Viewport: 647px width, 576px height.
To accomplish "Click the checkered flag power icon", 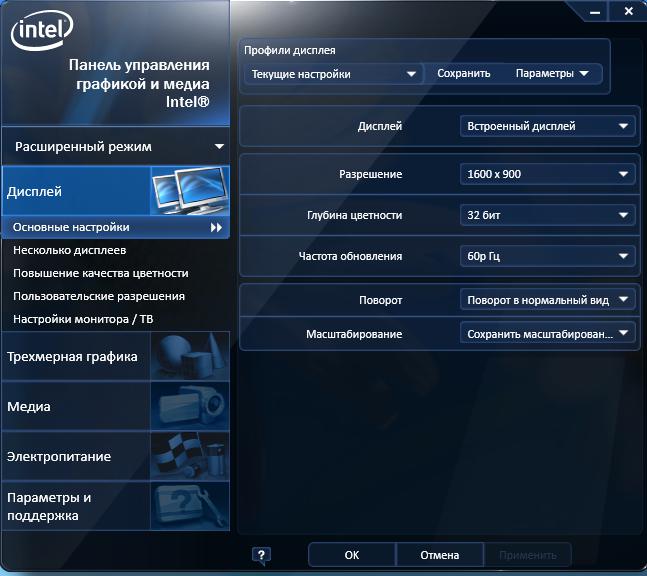I will coord(190,456).
